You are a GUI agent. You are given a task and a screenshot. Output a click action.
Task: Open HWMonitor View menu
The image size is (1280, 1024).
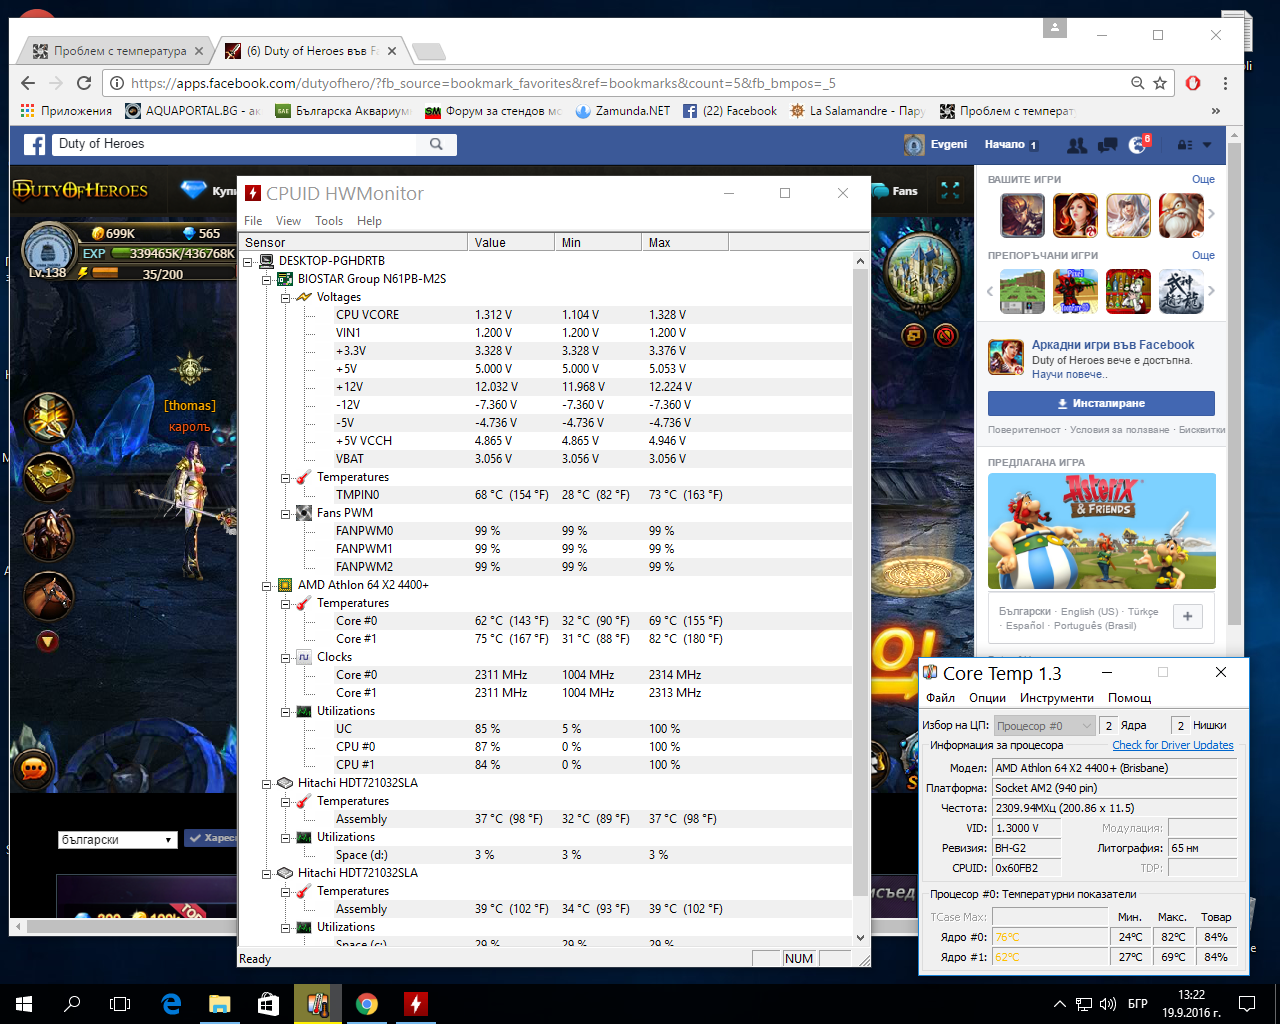288,221
